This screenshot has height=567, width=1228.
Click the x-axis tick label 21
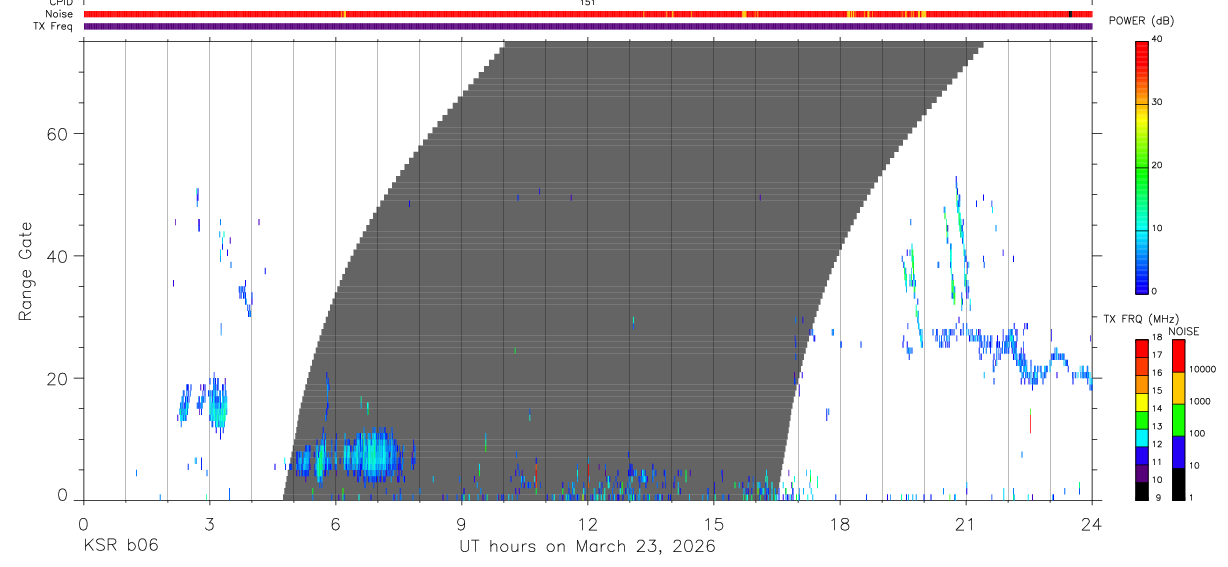(x=965, y=524)
